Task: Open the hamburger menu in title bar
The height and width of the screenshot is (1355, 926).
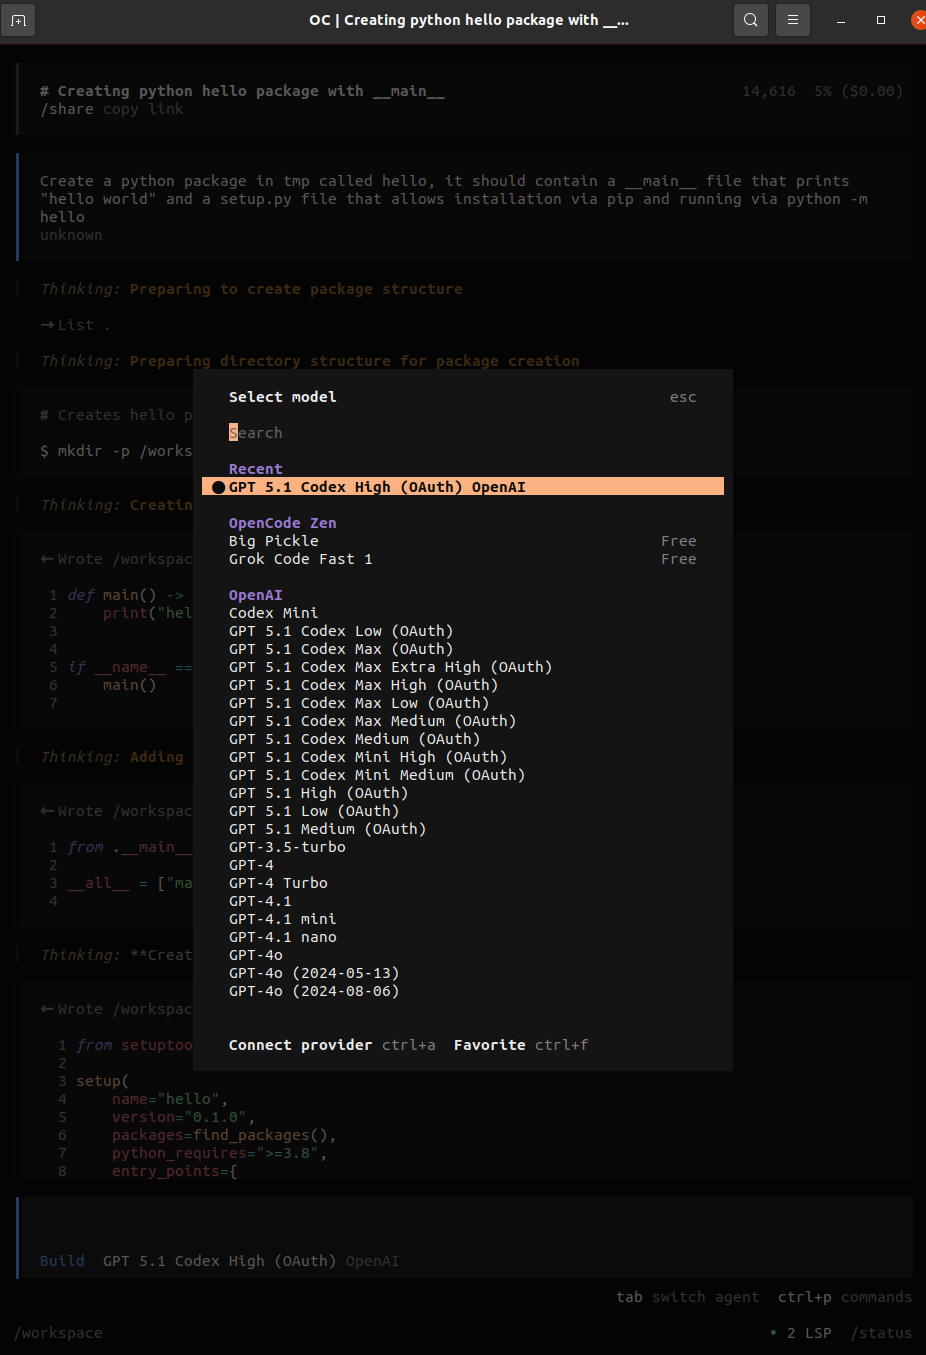Action: point(792,20)
